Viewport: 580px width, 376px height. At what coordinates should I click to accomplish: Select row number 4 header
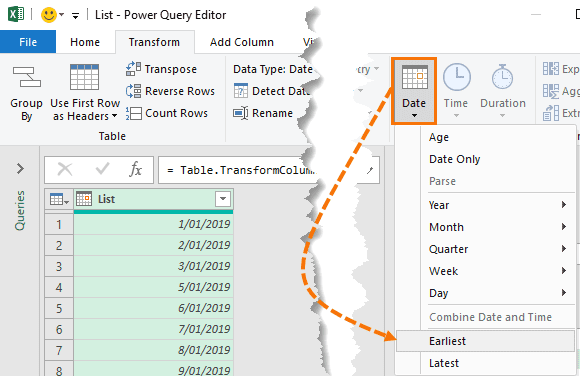(59, 287)
